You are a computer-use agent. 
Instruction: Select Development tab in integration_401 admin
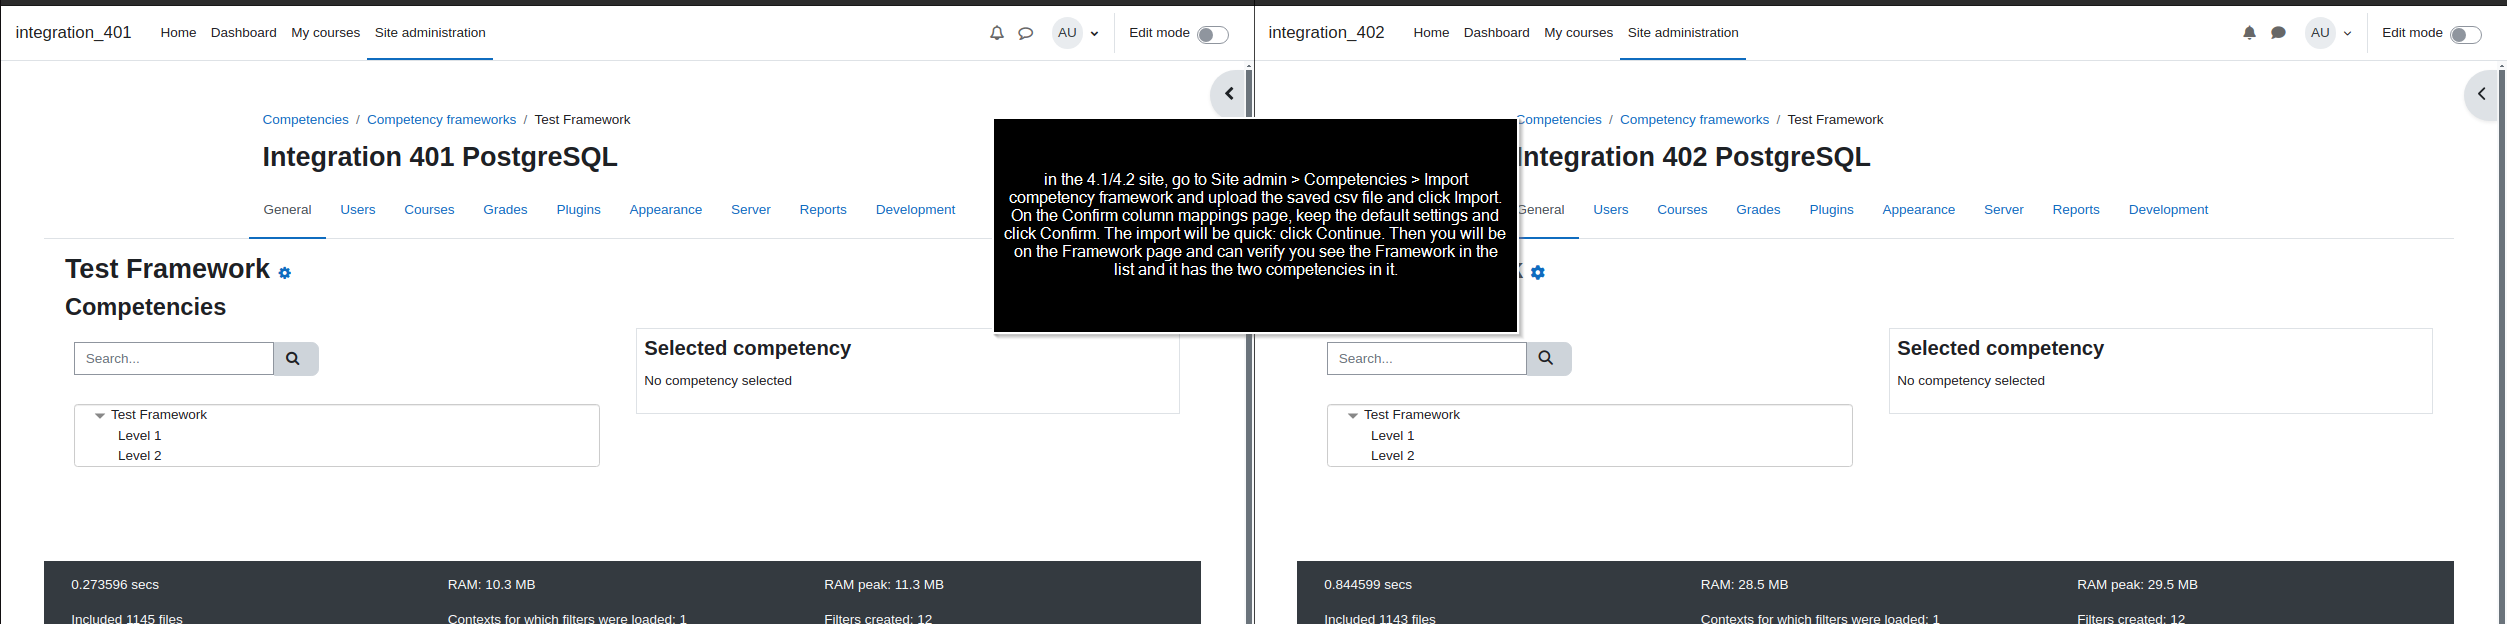click(x=915, y=210)
